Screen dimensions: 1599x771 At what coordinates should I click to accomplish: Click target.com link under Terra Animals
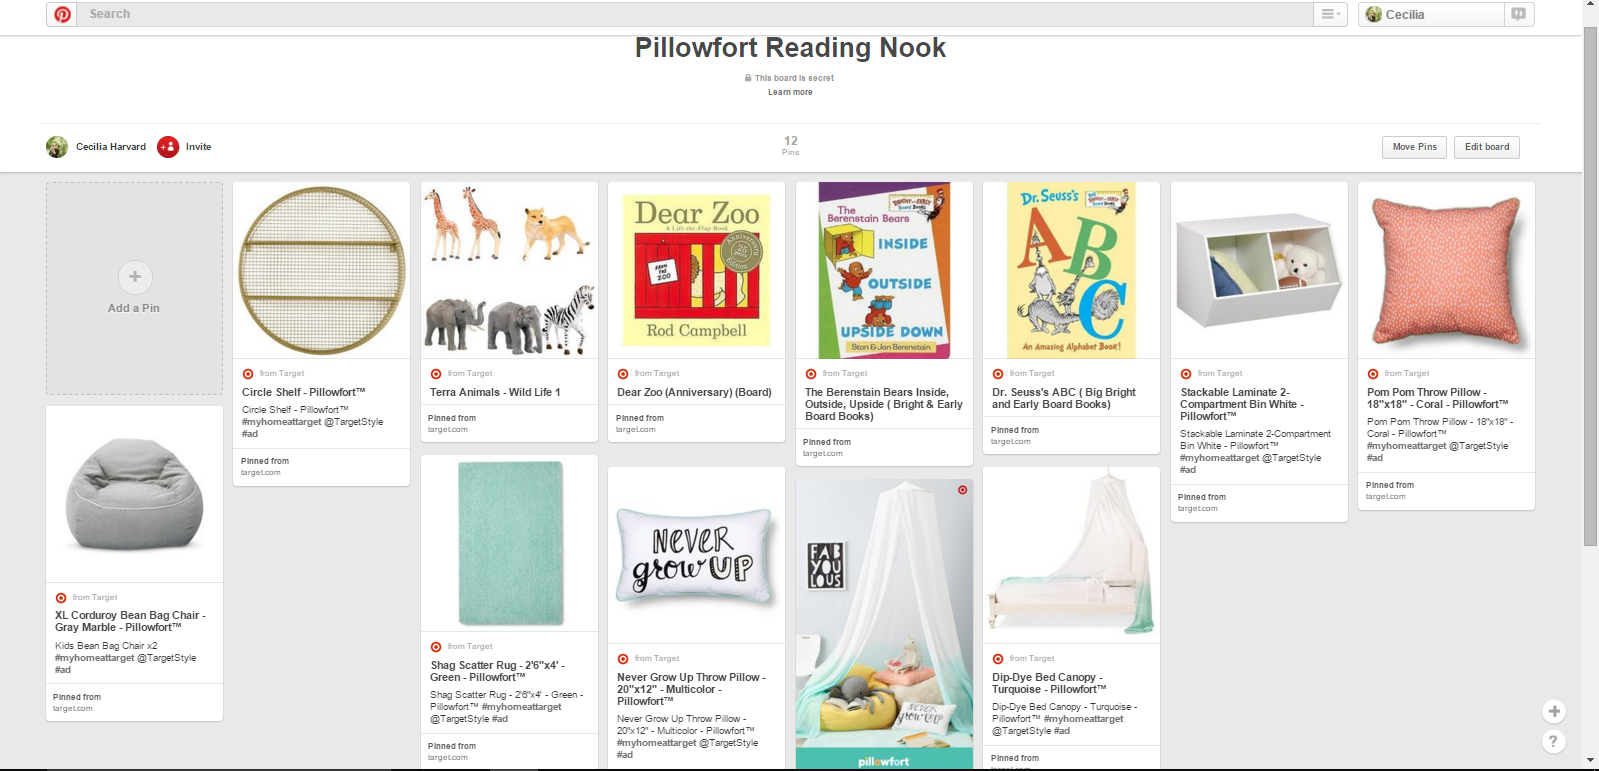(x=448, y=430)
